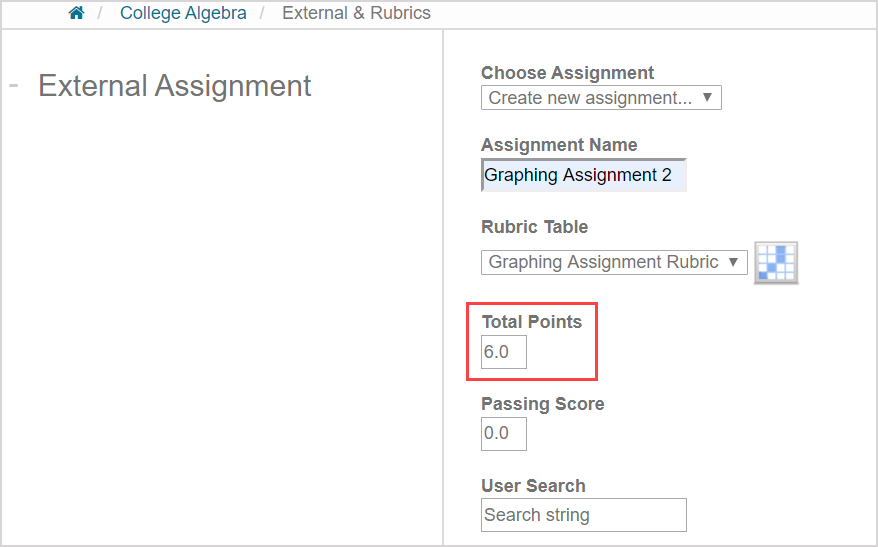This screenshot has width=878, height=547.
Task: Go to College Algebra breadcrumb link
Action: tap(183, 13)
